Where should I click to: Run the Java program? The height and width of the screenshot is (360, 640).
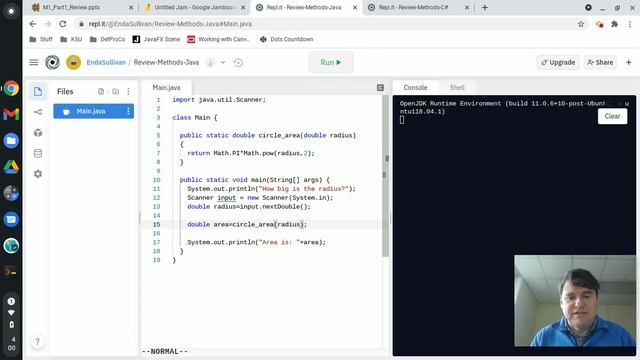click(331, 62)
